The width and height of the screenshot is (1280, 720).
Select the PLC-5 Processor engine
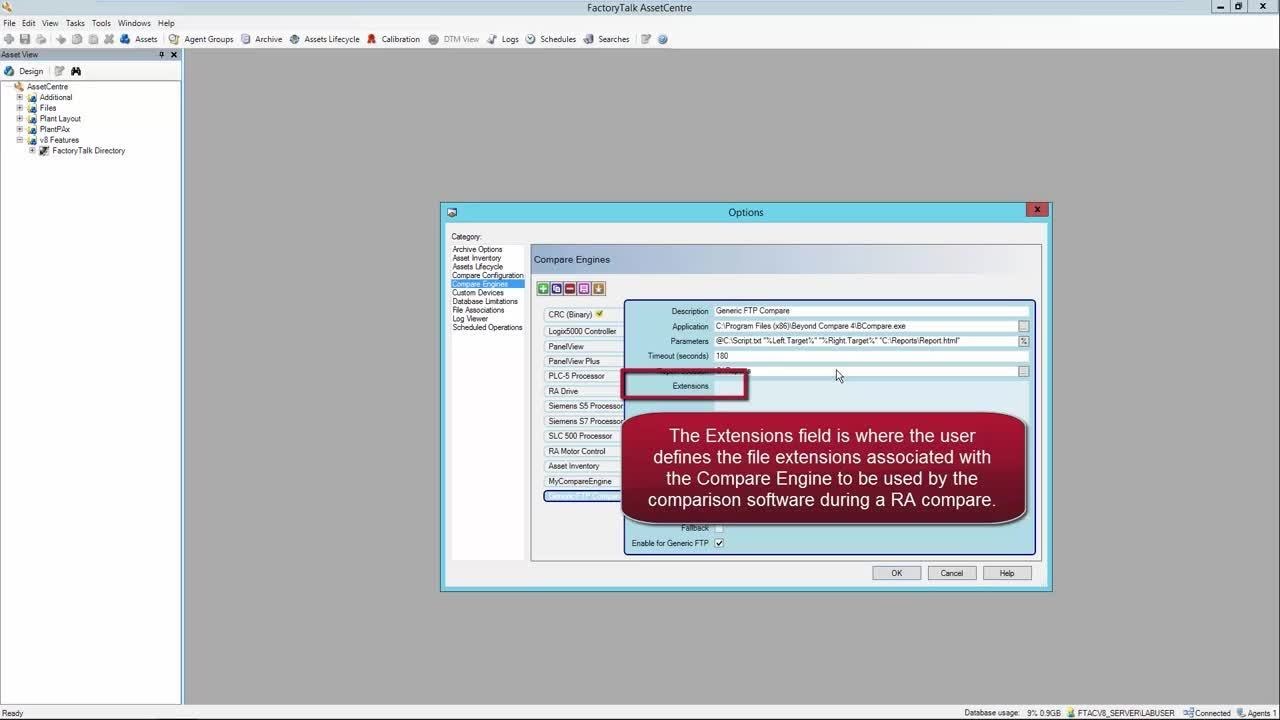(x=584, y=376)
